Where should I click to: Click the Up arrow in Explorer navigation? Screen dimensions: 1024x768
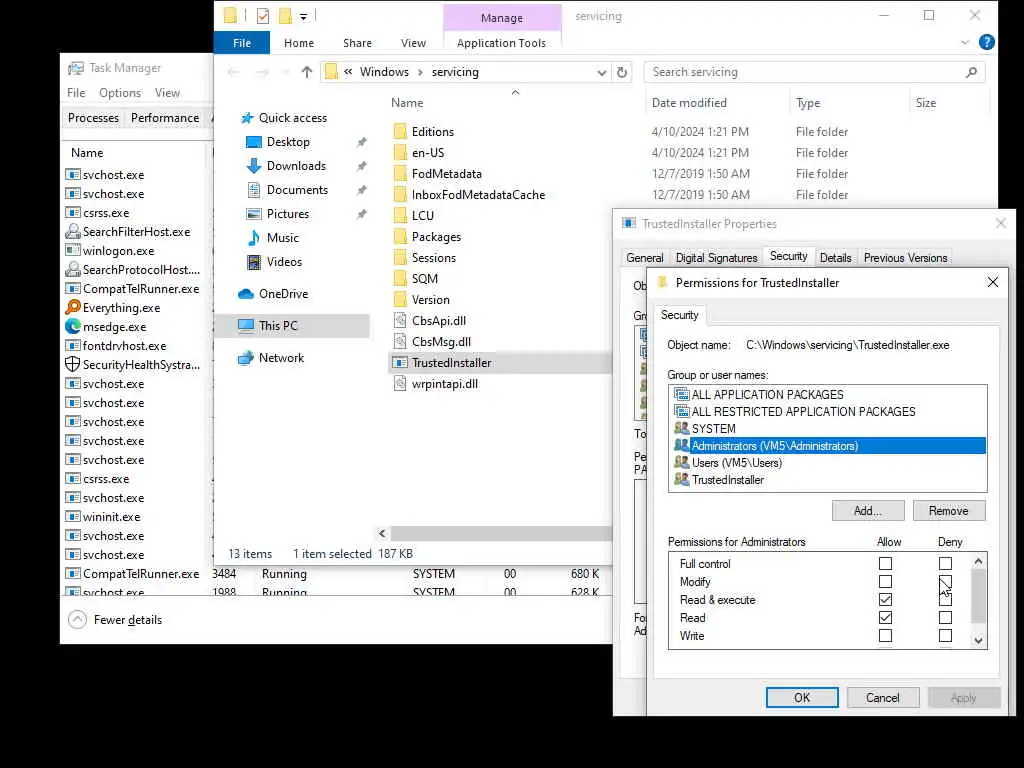point(306,72)
